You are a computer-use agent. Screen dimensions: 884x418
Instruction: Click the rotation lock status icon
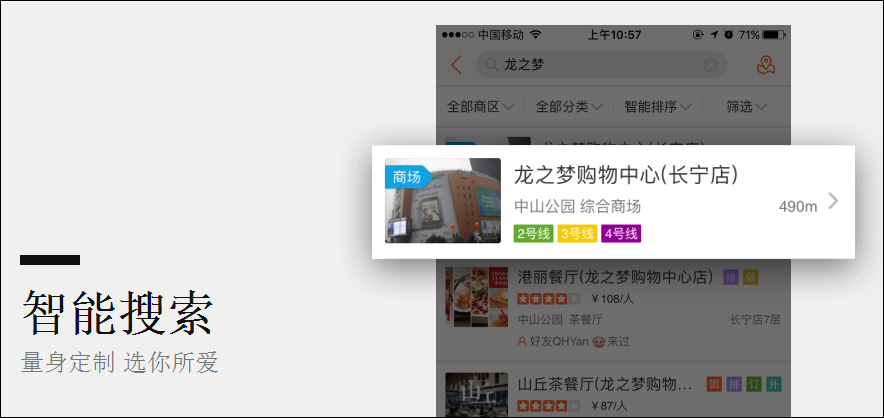tap(699, 35)
